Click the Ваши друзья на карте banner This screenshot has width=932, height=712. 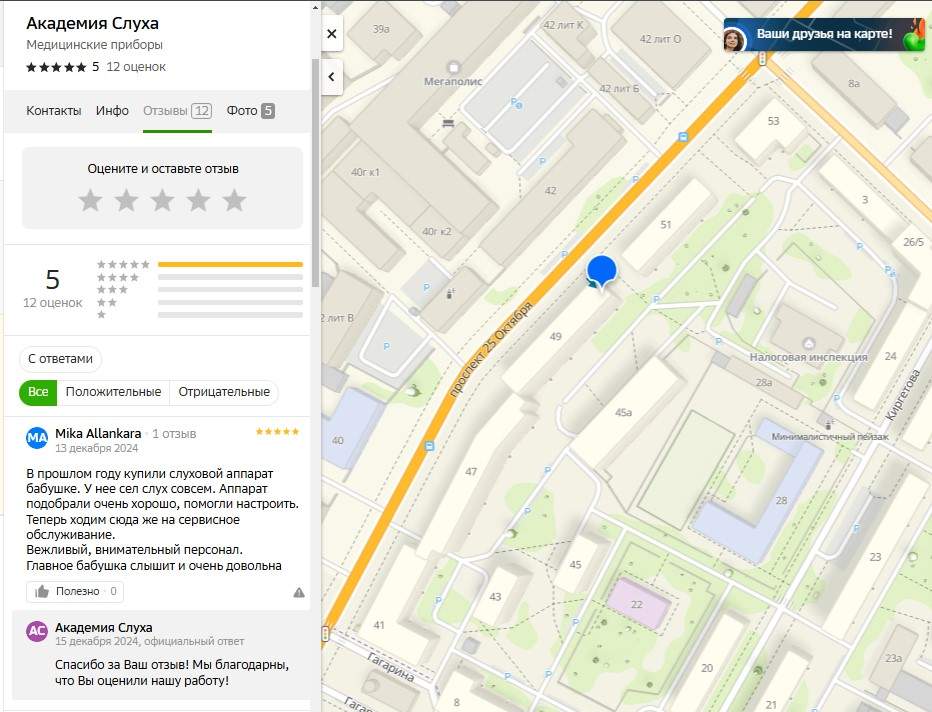coord(823,35)
